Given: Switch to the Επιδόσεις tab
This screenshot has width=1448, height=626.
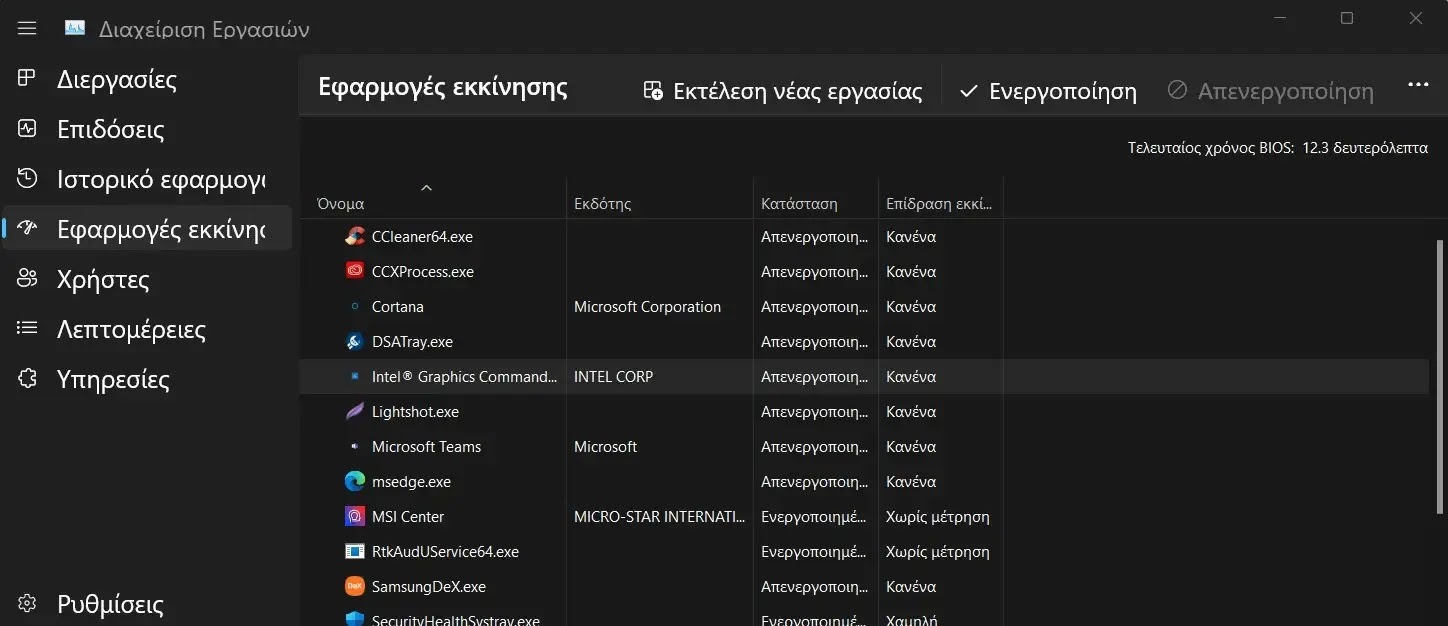Looking at the screenshot, I should (x=147, y=129).
